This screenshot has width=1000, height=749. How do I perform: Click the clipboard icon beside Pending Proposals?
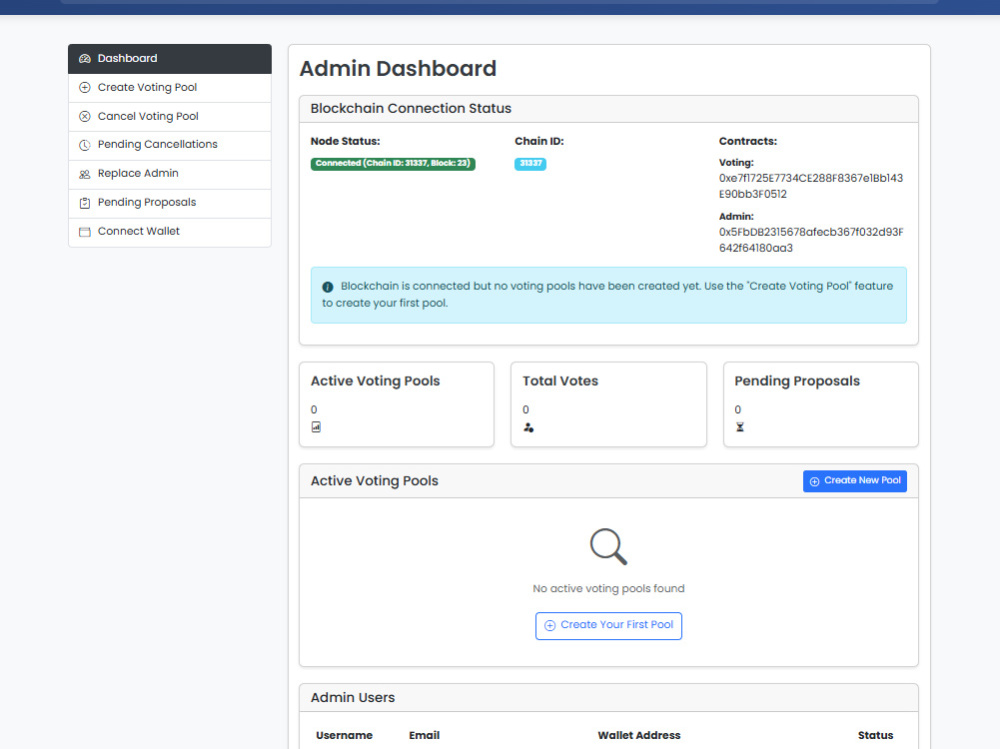85,203
